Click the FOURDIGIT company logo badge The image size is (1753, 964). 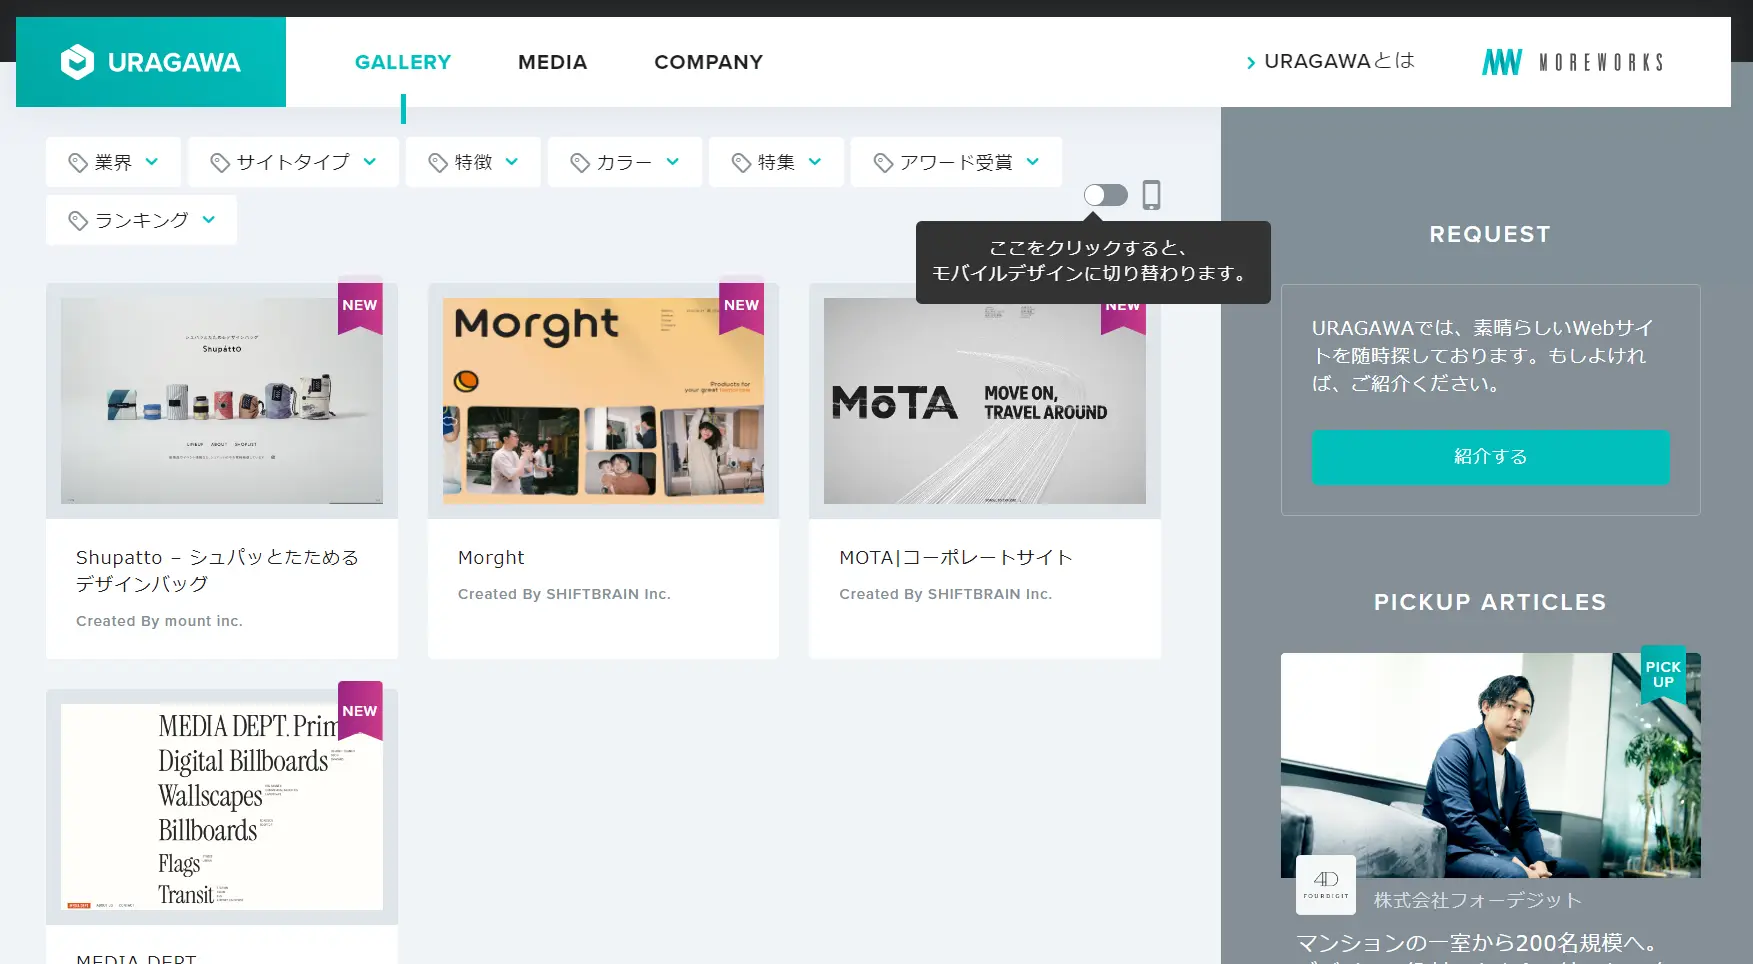coord(1326,885)
